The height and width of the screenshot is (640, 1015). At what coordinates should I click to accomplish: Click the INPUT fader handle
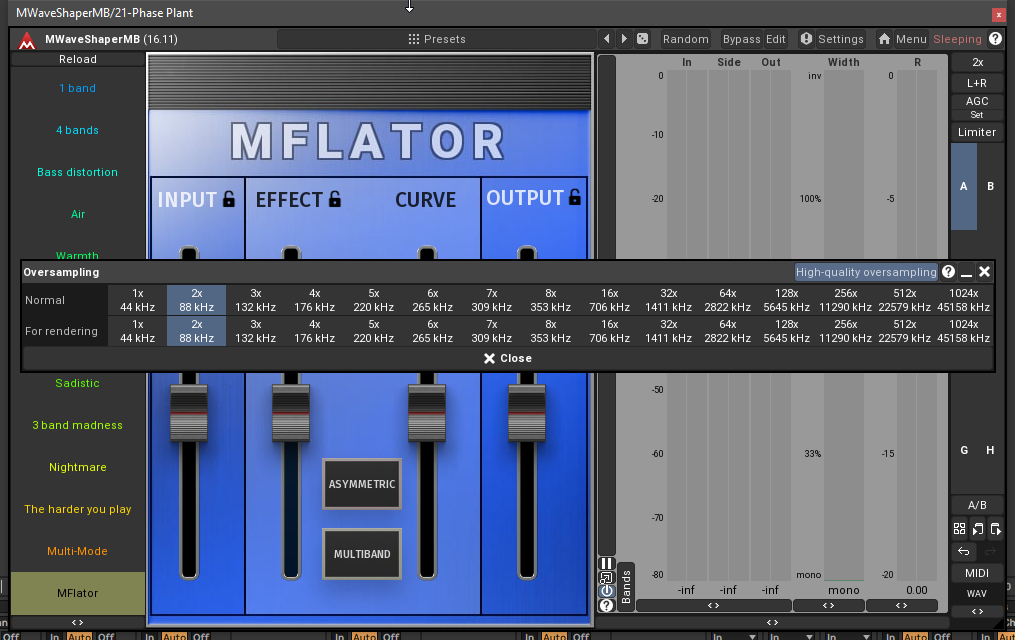[x=189, y=413]
